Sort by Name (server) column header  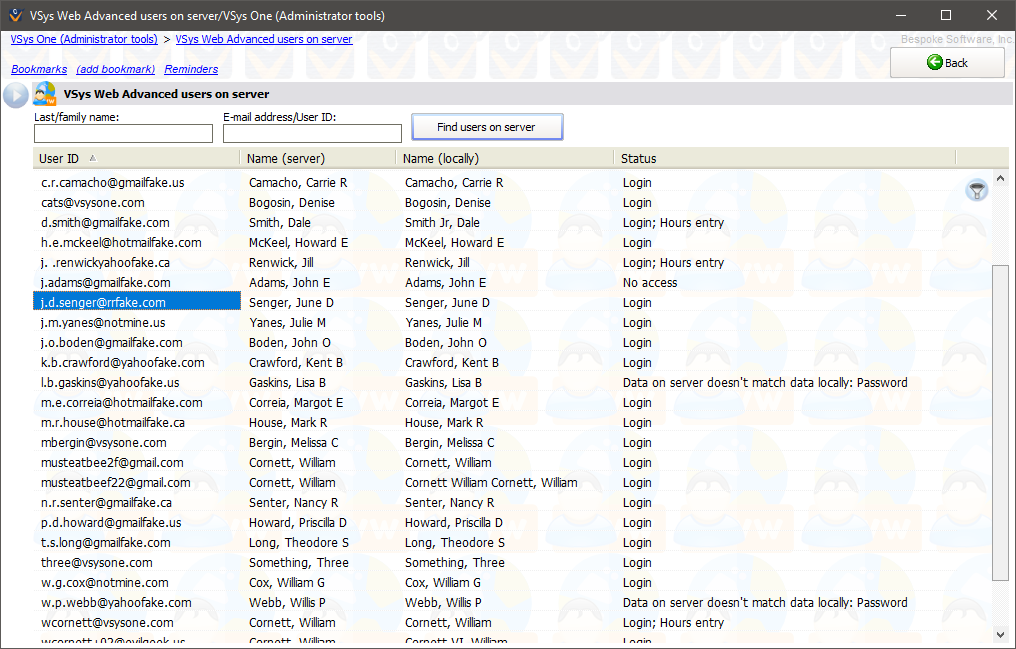coord(286,158)
